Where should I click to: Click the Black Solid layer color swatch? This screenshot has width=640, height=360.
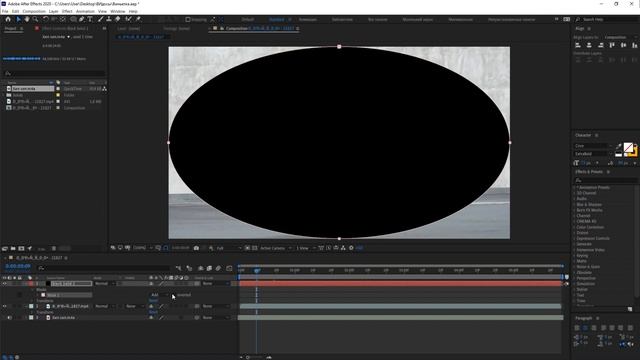pos(31,283)
